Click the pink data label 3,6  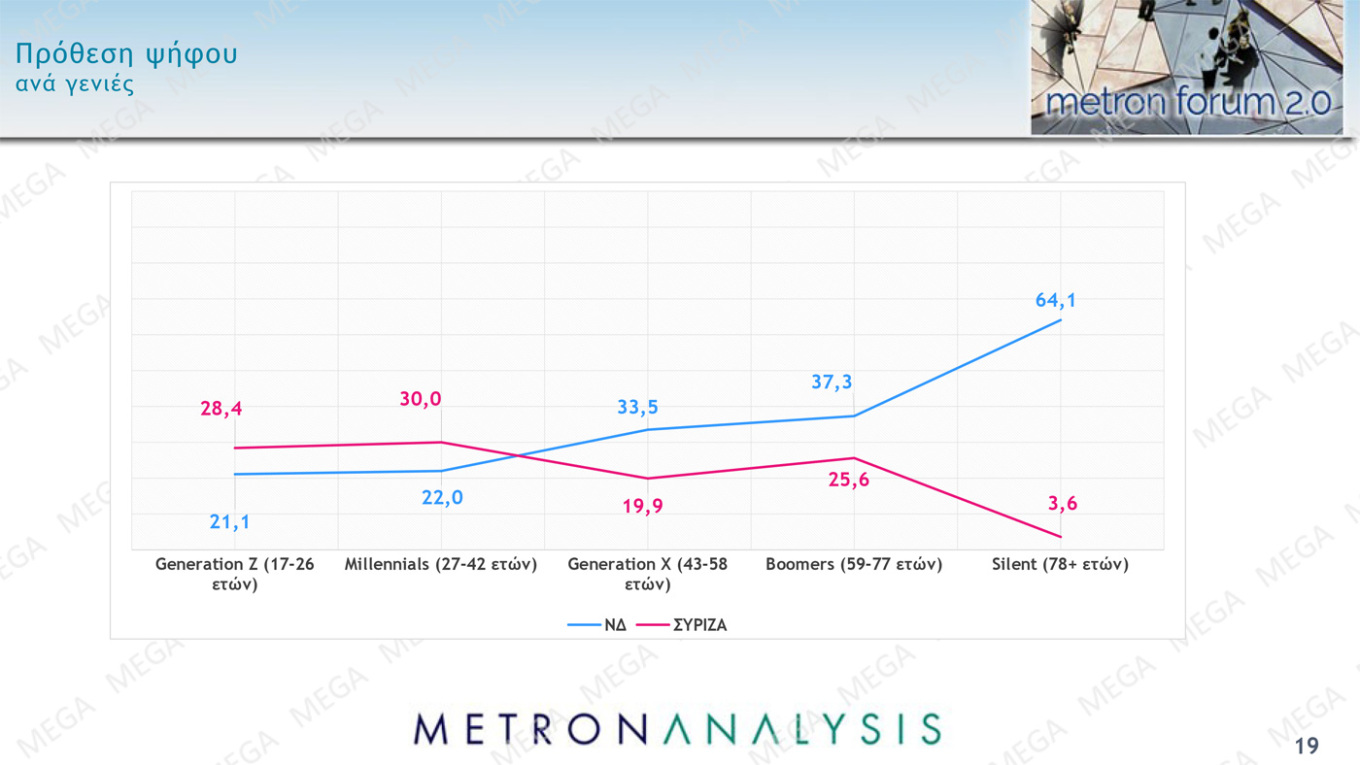[1063, 503]
